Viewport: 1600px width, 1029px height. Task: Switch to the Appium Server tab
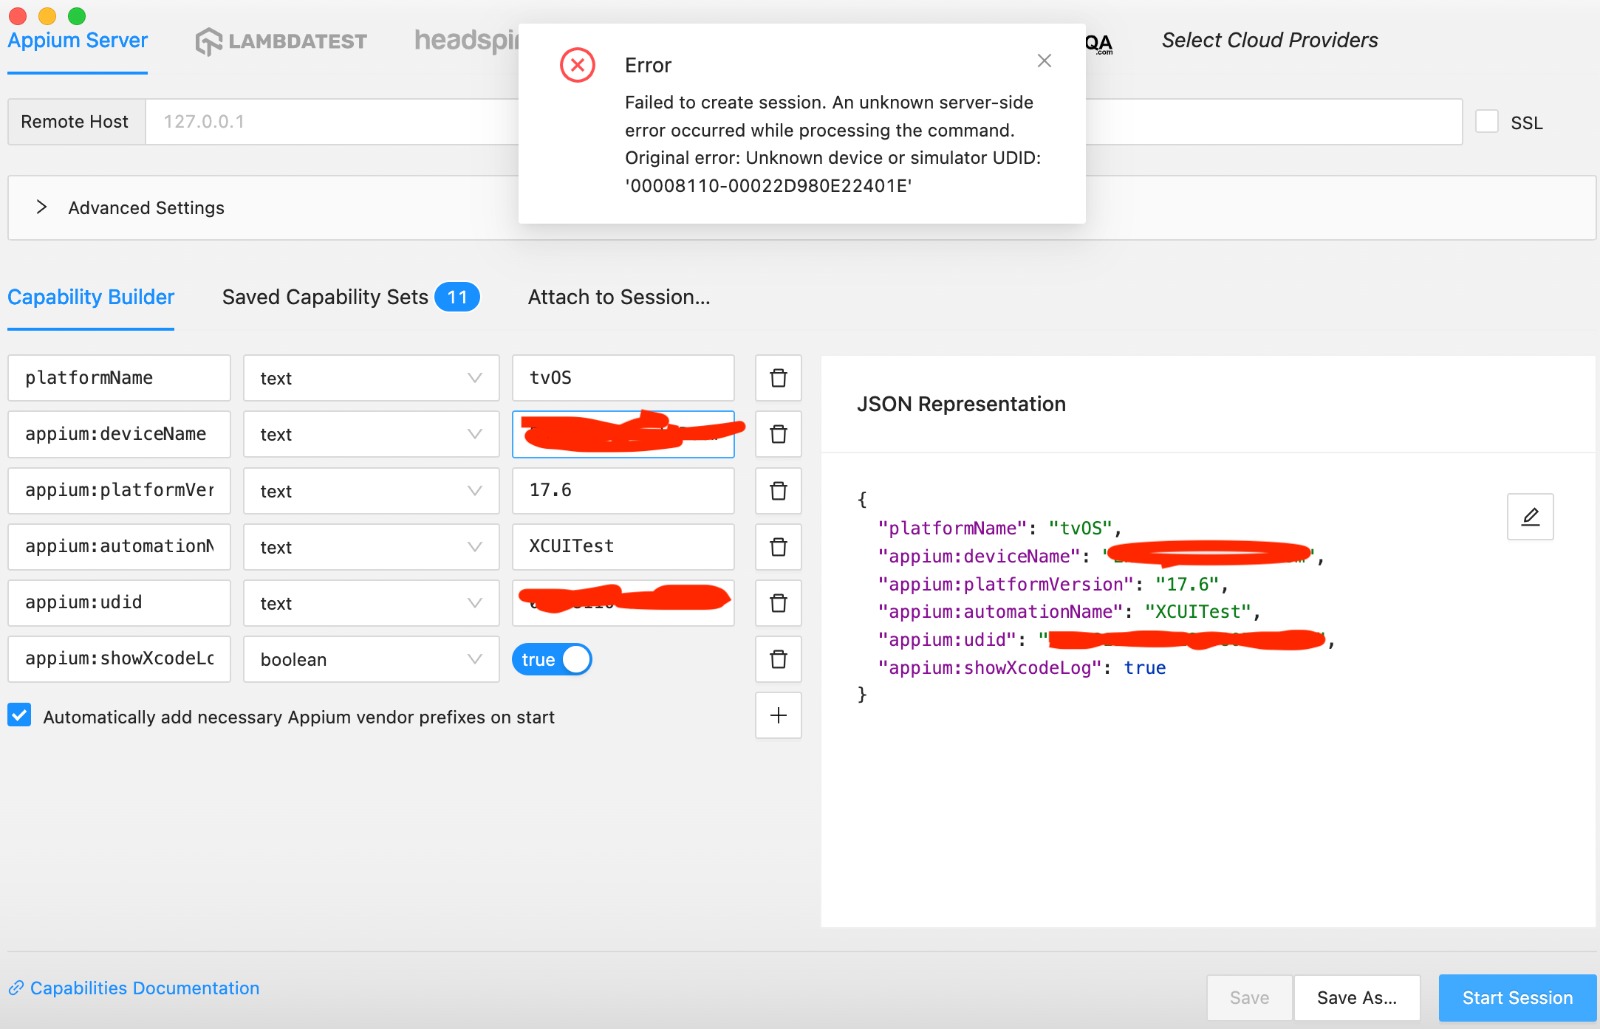(x=78, y=41)
